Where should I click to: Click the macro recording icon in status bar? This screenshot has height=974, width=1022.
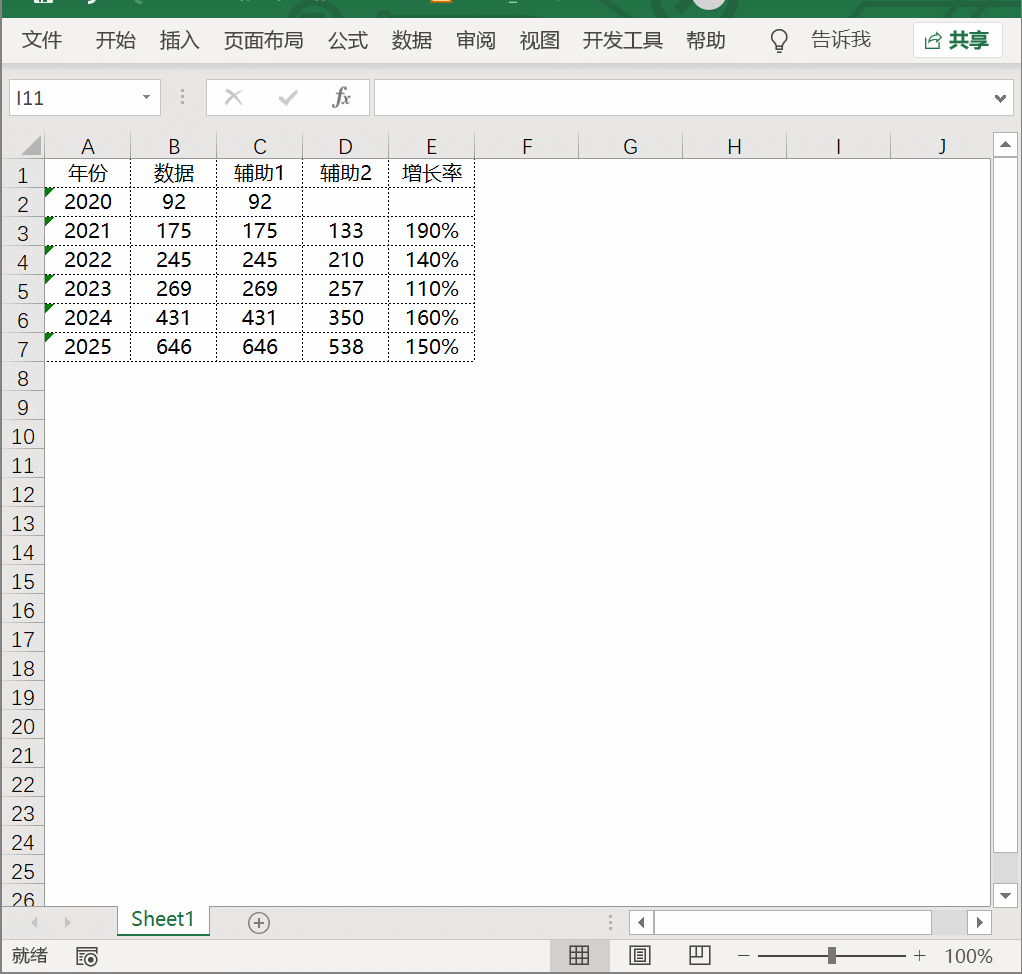pos(87,956)
